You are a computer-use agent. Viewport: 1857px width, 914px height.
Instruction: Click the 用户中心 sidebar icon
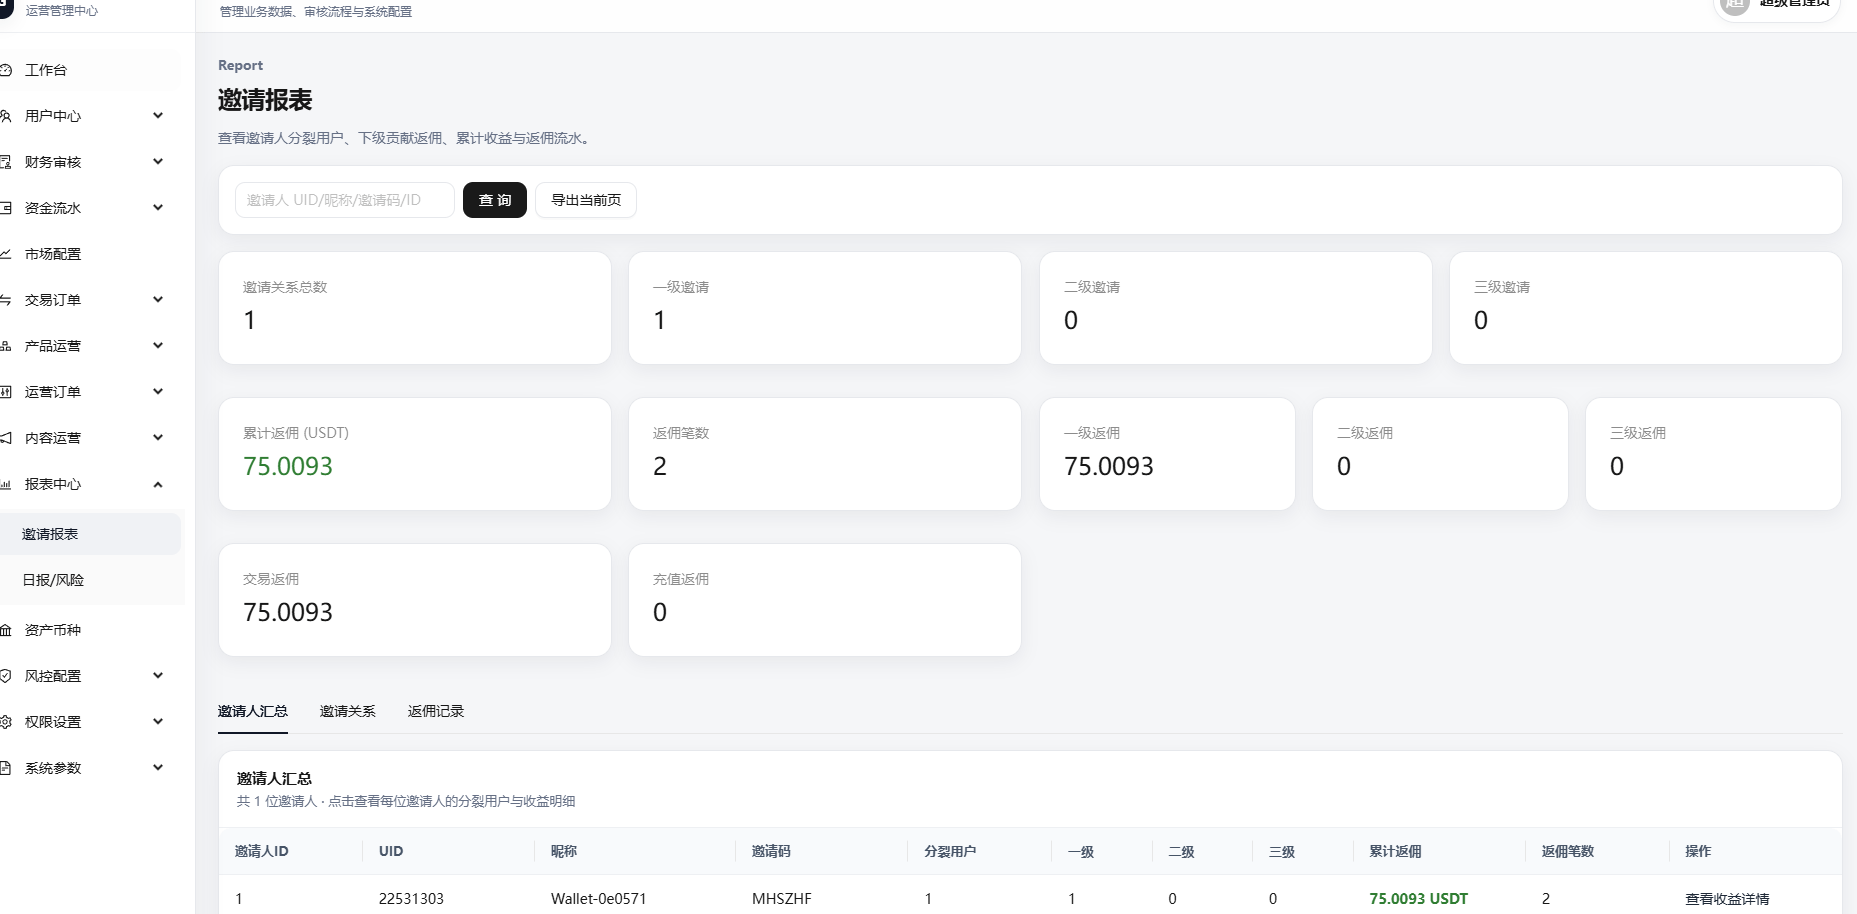tap(5, 116)
